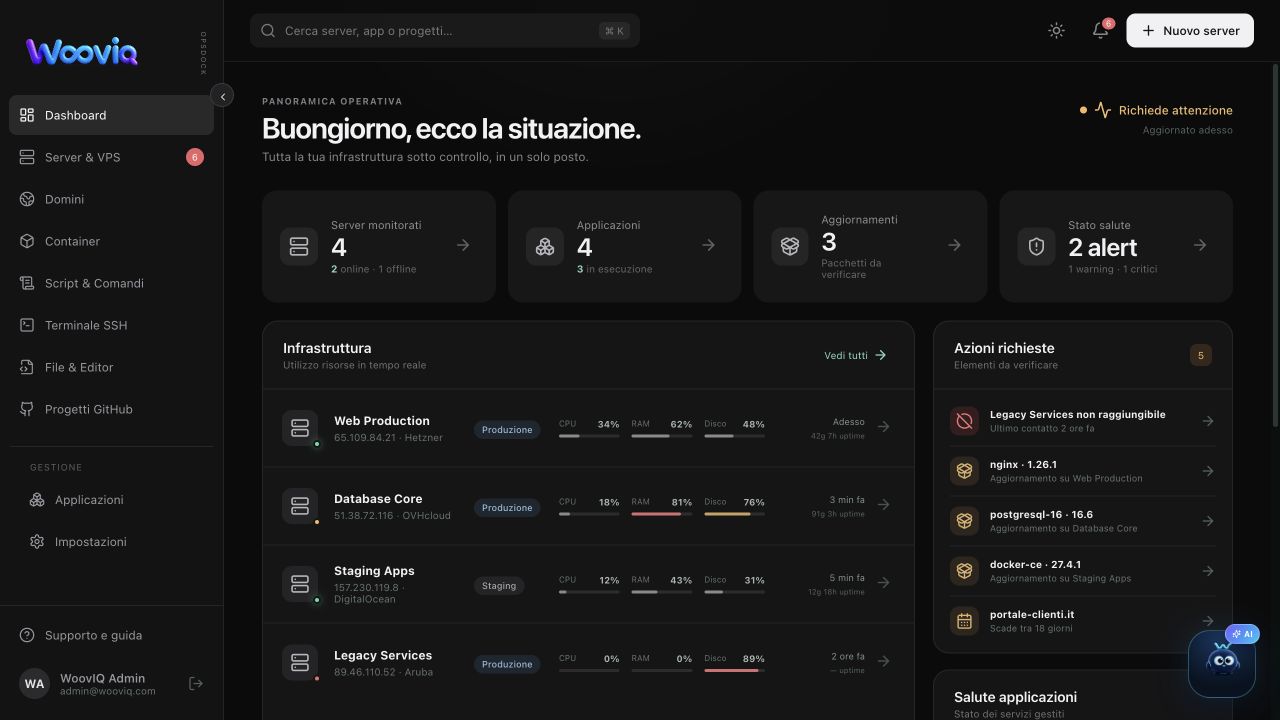Click Database Core RAM usage bar
This screenshot has height=720, width=1280.
point(661,514)
